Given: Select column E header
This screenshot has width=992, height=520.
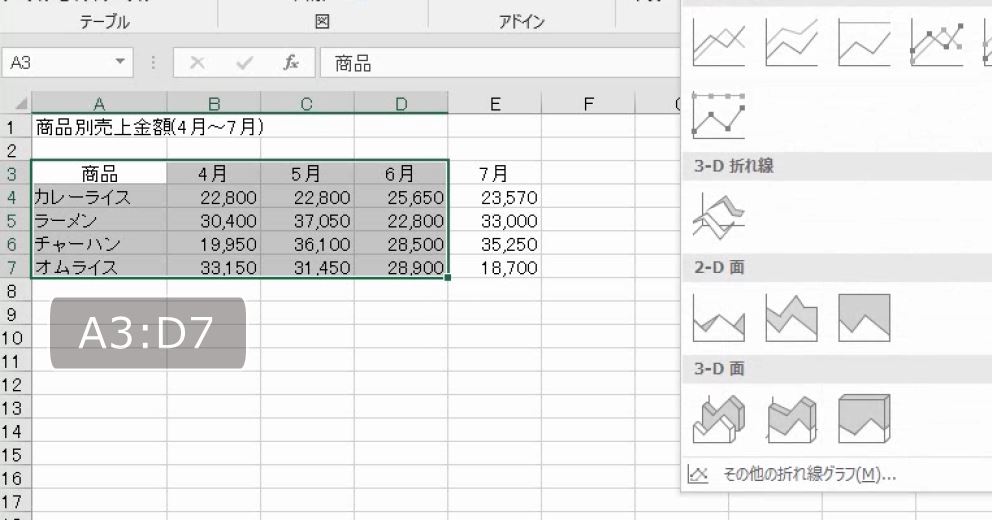Looking at the screenshot, I should click(x=495, y=103).
